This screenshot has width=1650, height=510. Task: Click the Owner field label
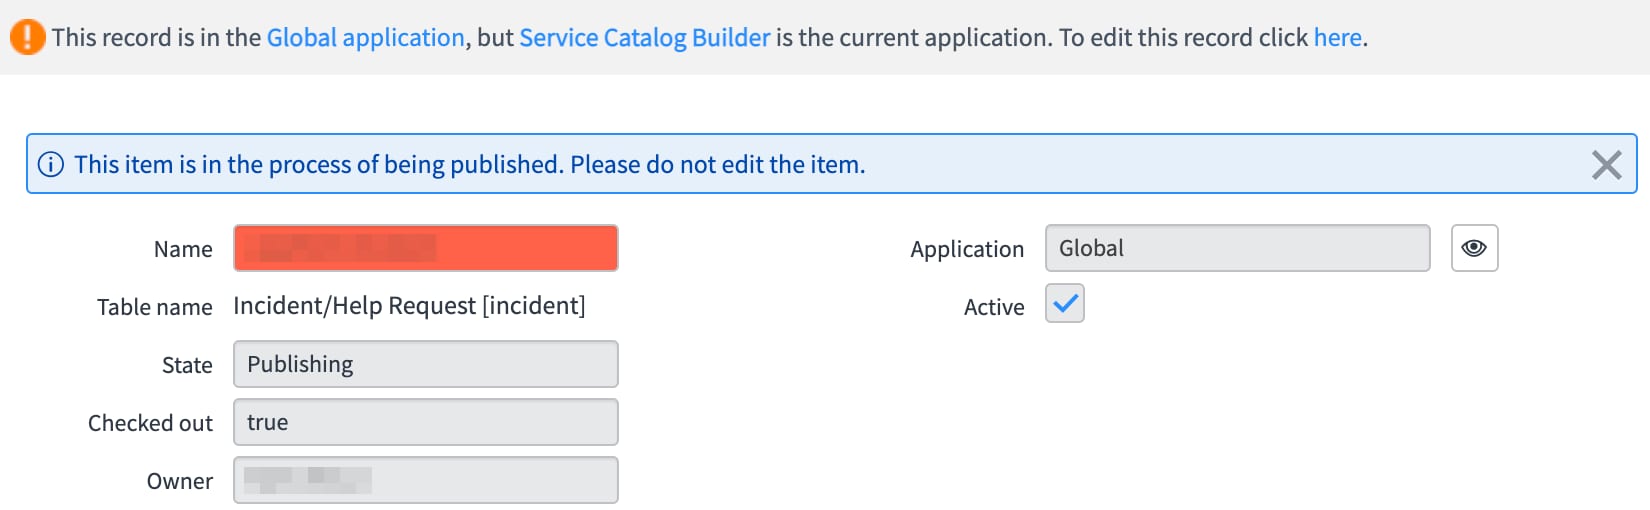180,481
